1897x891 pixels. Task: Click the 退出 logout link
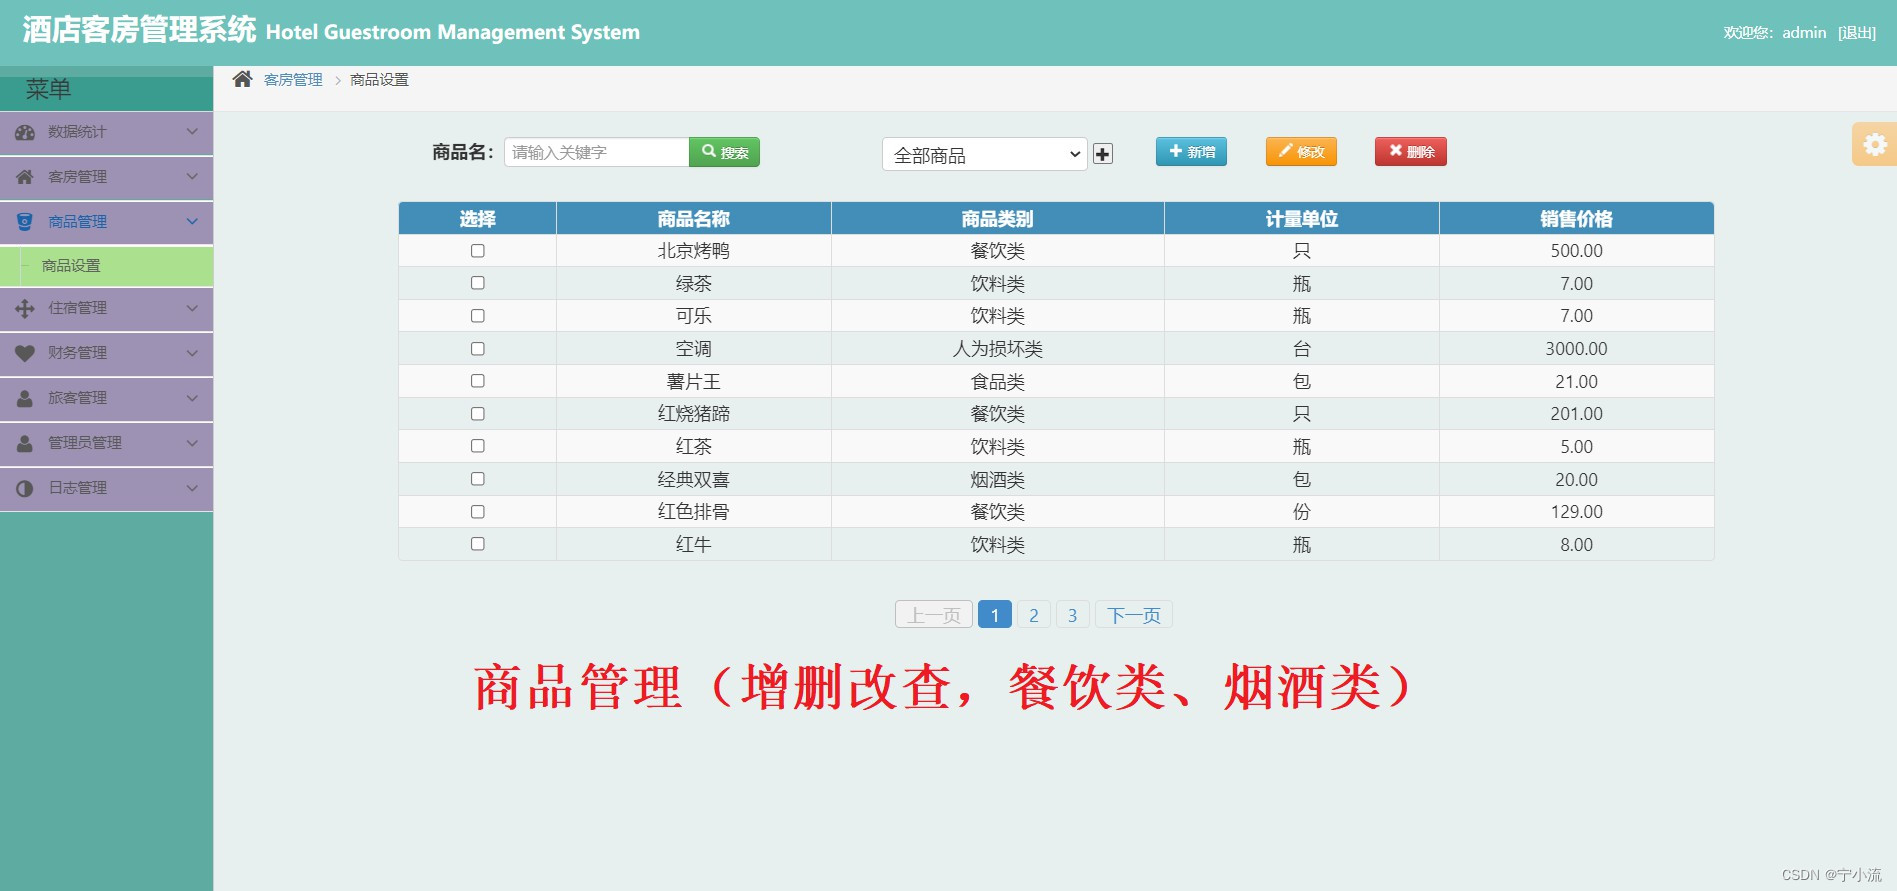1857,33
